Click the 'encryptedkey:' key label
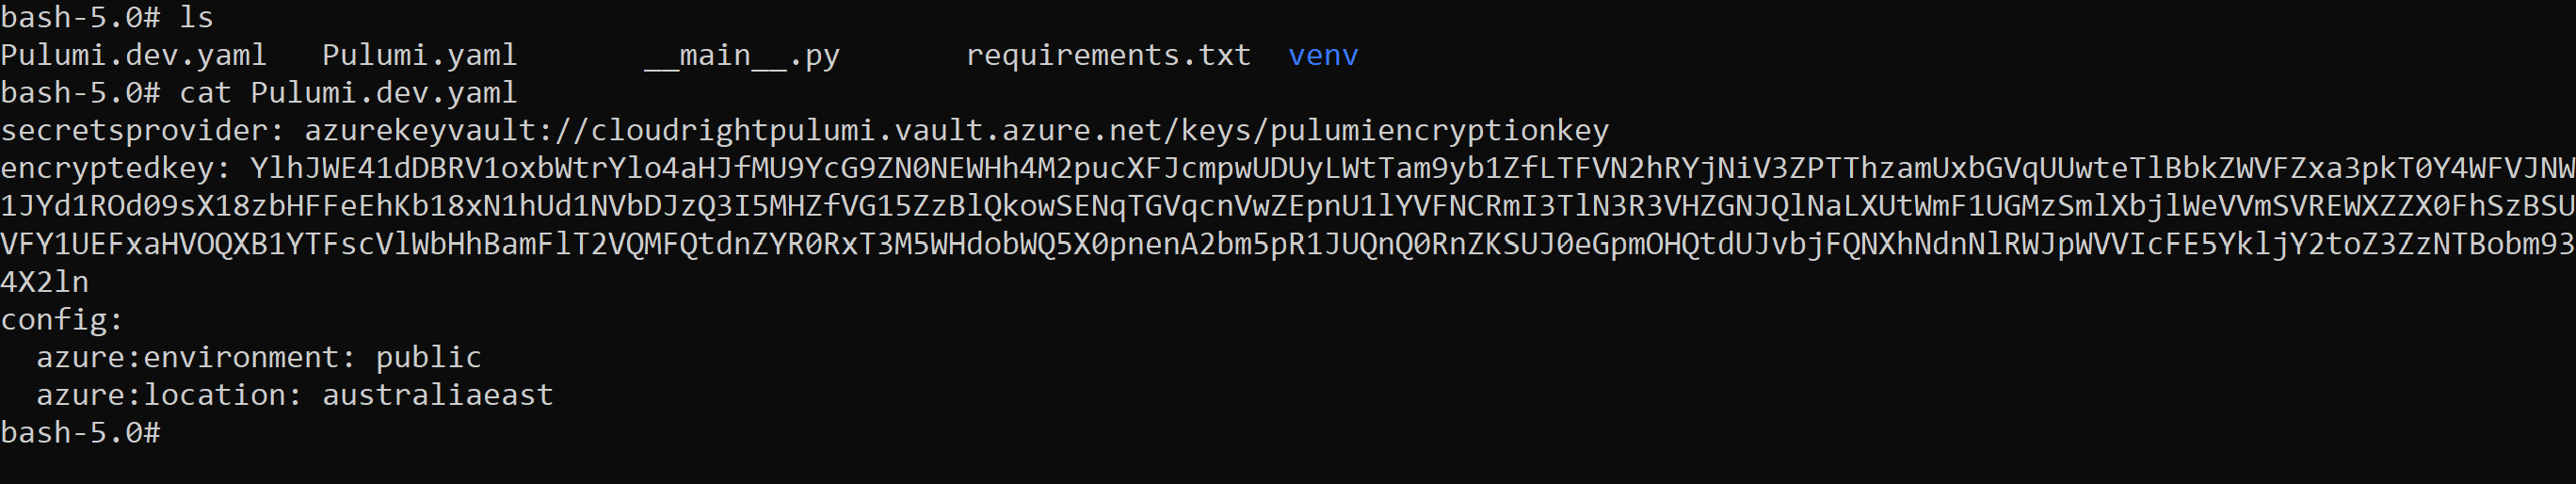The height and width of the screenshot is (484, 2576). click(x=116, y=169)
